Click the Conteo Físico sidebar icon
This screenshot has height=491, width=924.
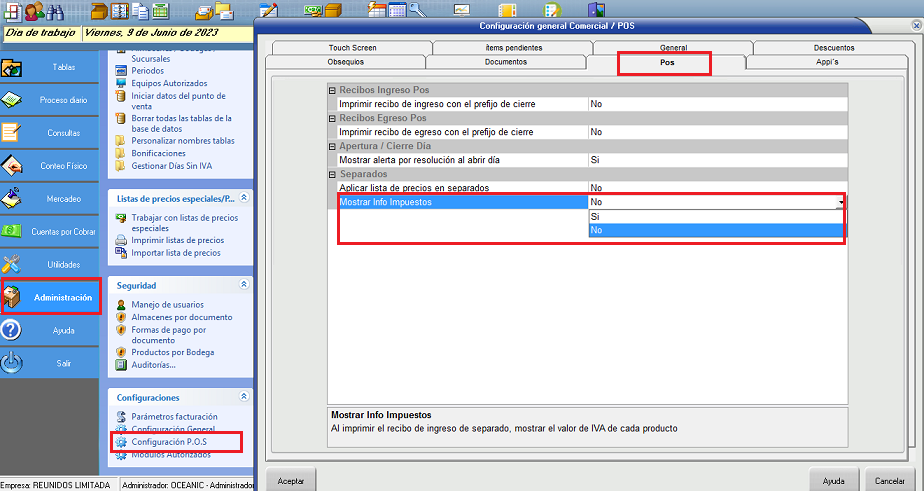12,166
